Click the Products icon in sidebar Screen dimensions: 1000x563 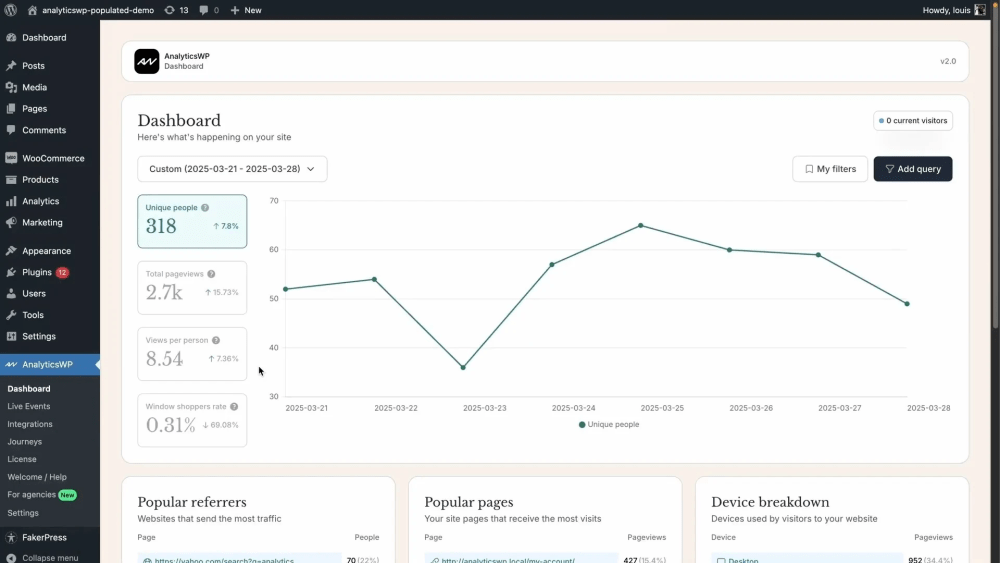[11, 180]
